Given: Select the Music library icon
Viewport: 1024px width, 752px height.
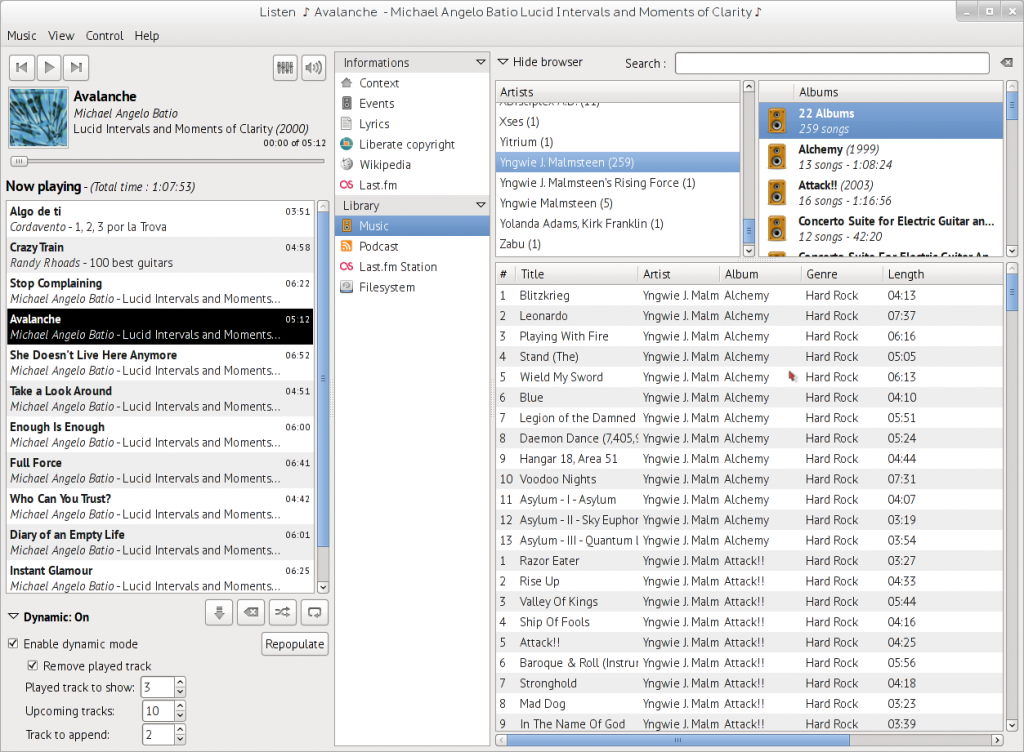Looking at the screenshot, I should tap(347, 226).
